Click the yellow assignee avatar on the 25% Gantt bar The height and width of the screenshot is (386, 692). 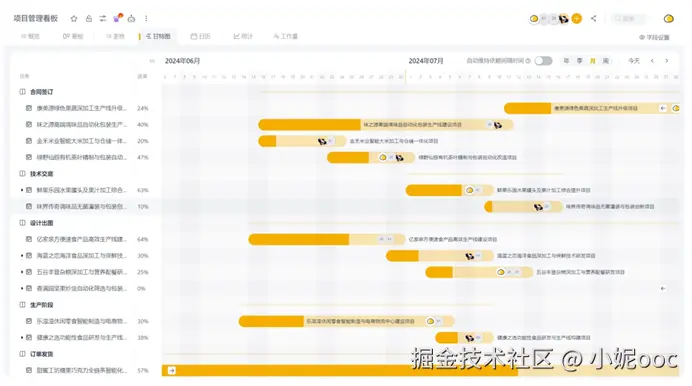pyautogui.click(x=500, y=272)
